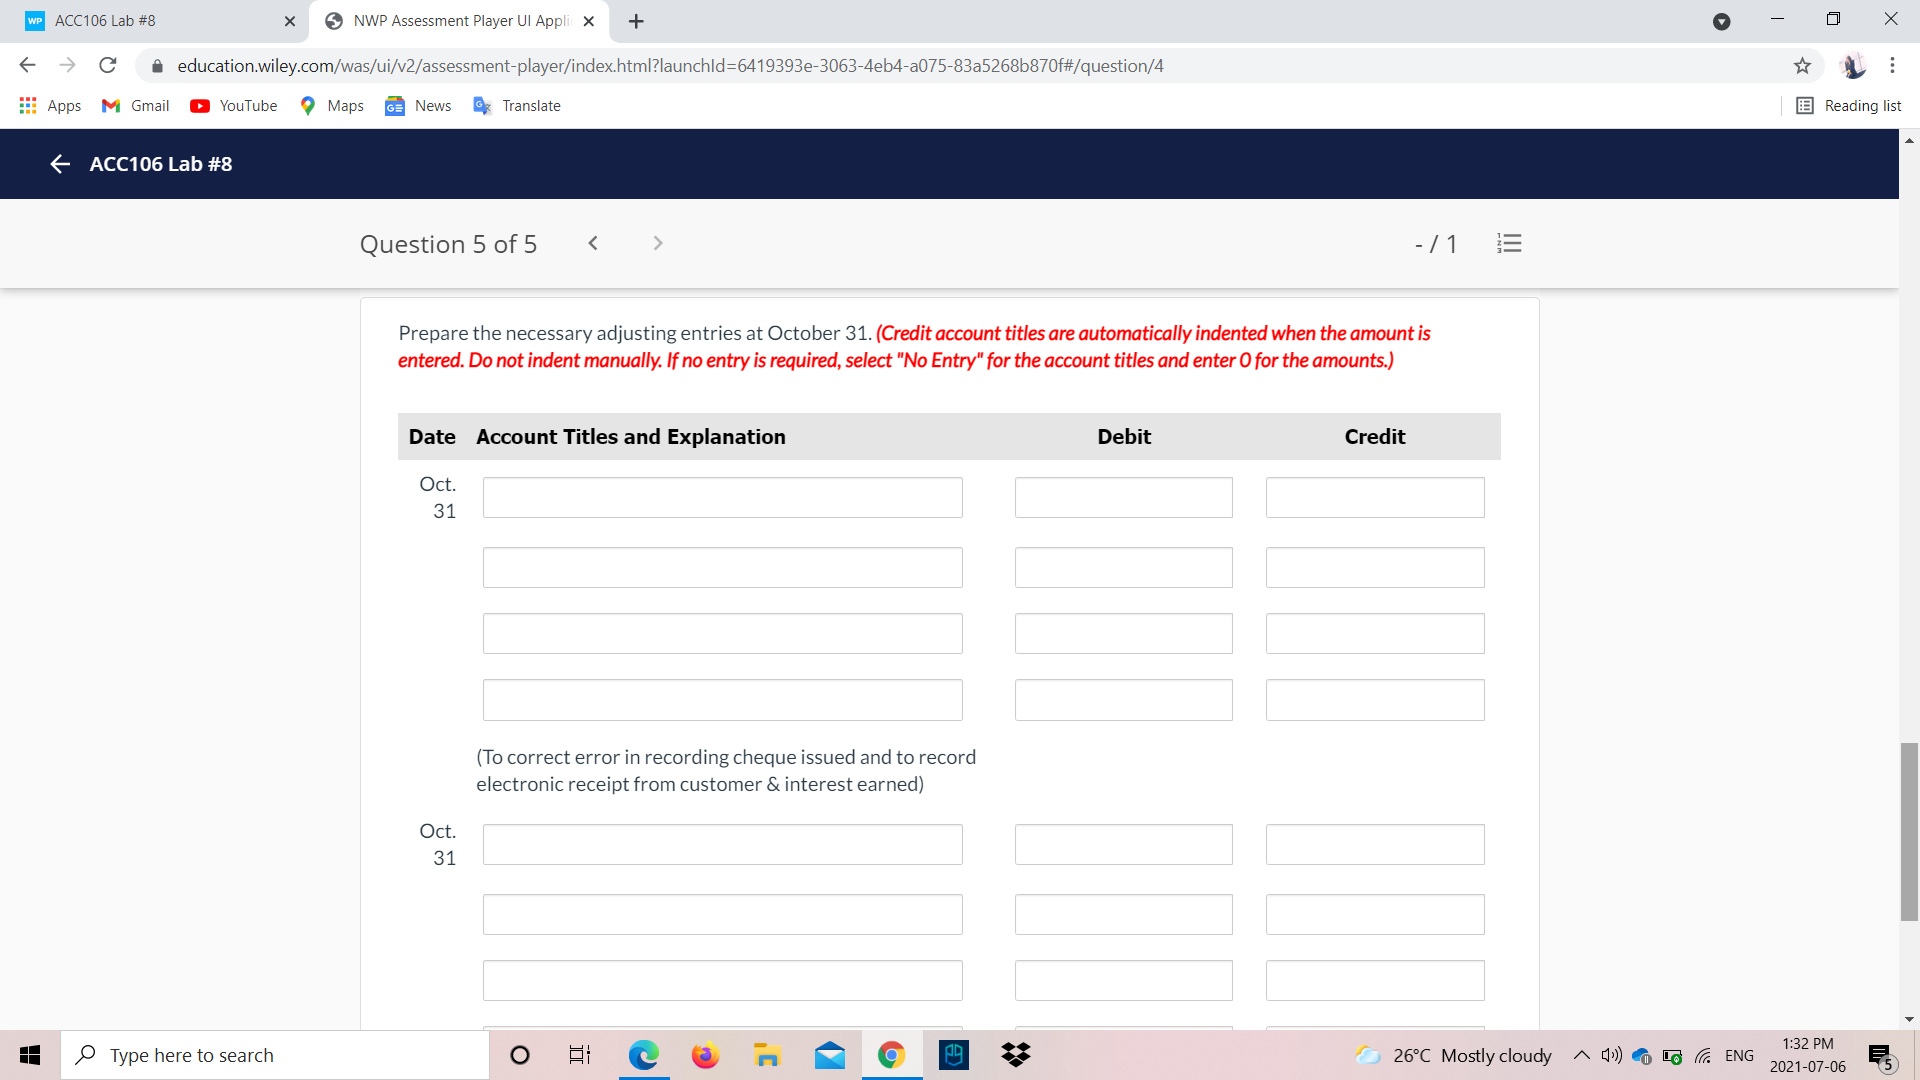Bookmark this page with the star icon
This screenshot has width=1920, height=1080.
(1803, 66)
